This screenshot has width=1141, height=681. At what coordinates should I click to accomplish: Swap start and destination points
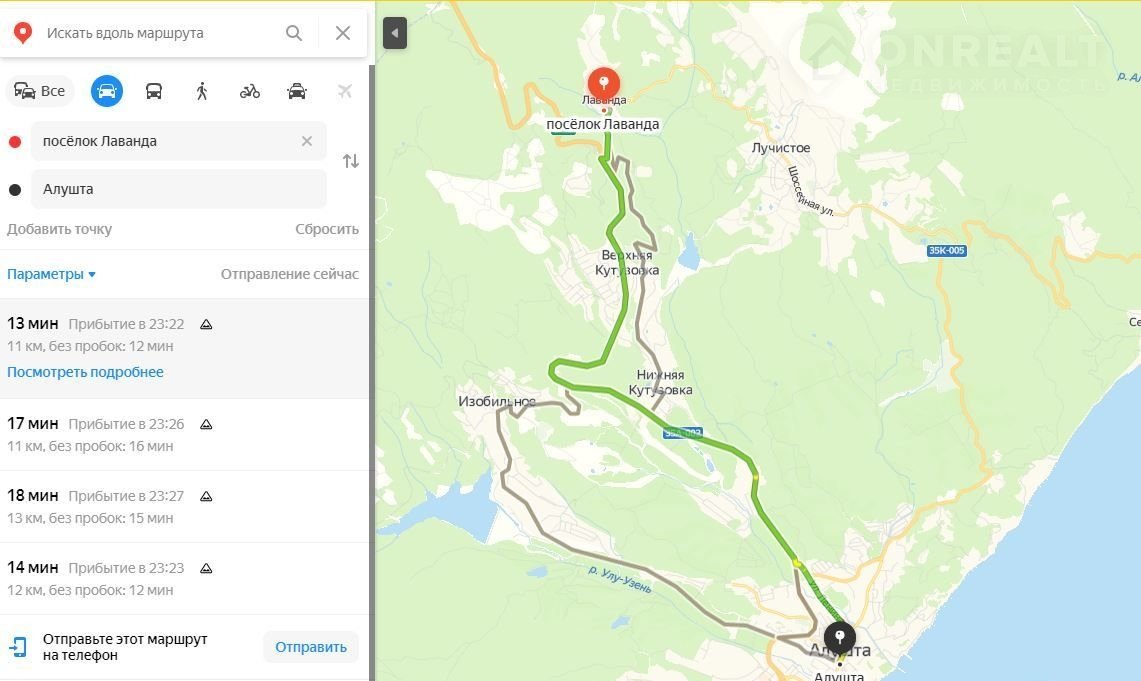tap(351, 161)
